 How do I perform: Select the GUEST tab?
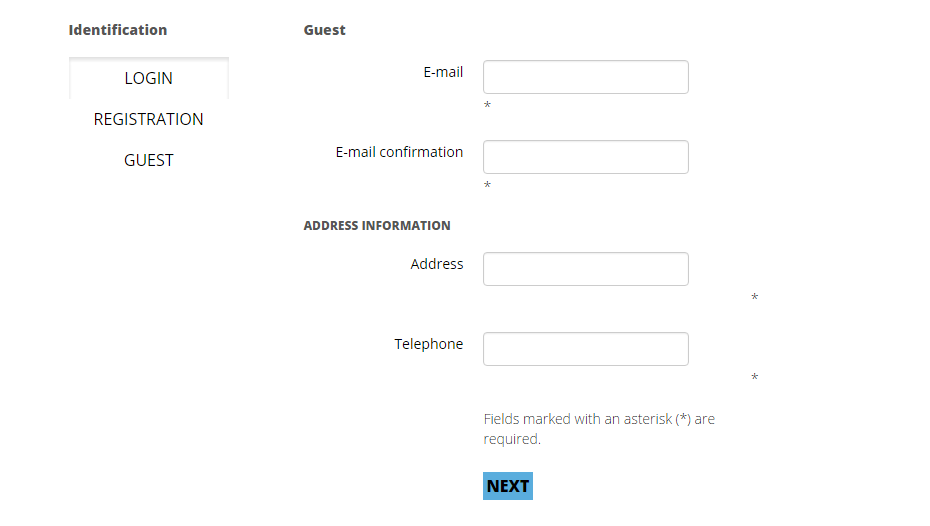pyautogui.click(x=148, y=160)
